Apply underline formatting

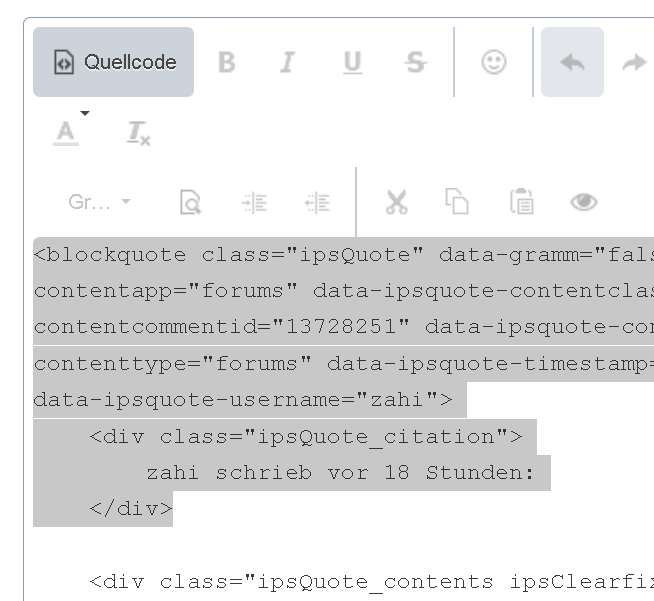[x=352, y=62]
